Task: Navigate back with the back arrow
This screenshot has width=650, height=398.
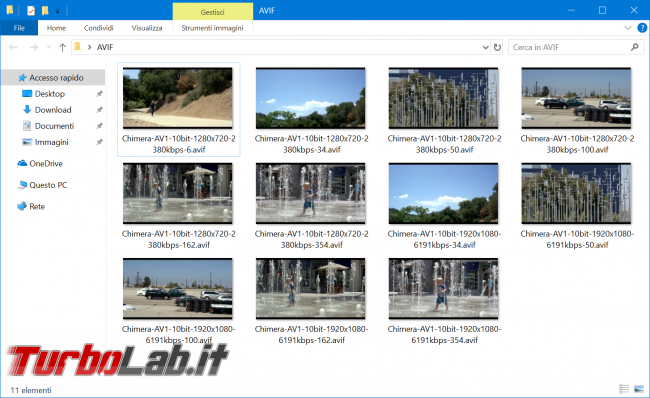Action: [13, 47]
